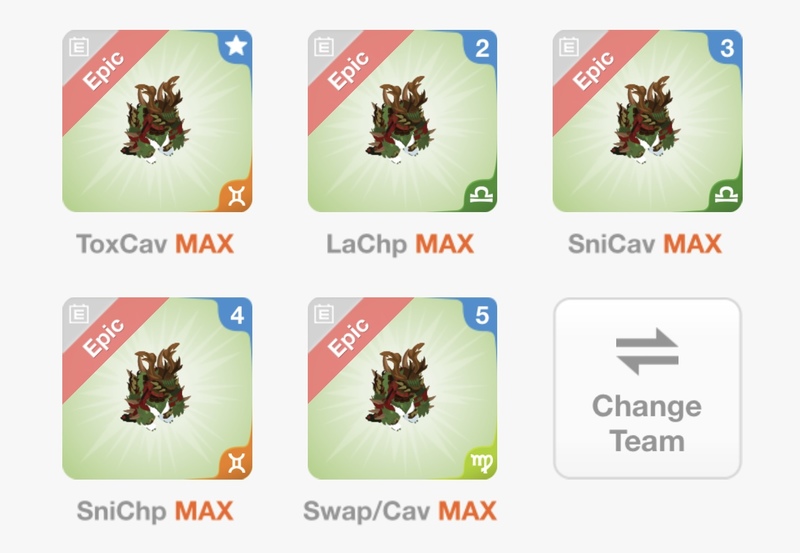
Task: Click the number 3 badge on SniCav
Action: (727, 48)
